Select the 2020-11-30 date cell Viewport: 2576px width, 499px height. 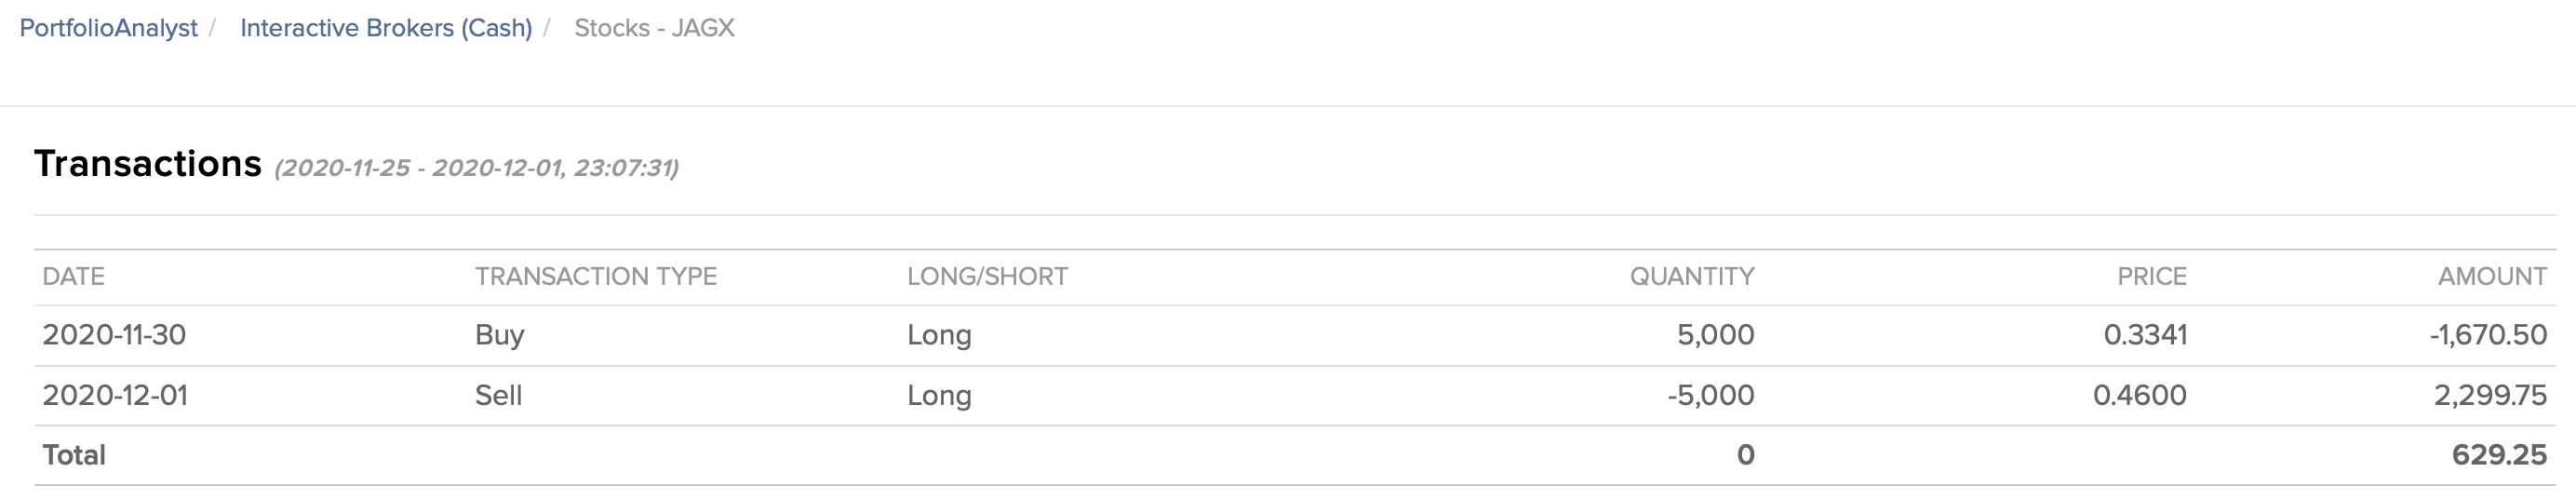pos(114,335)
